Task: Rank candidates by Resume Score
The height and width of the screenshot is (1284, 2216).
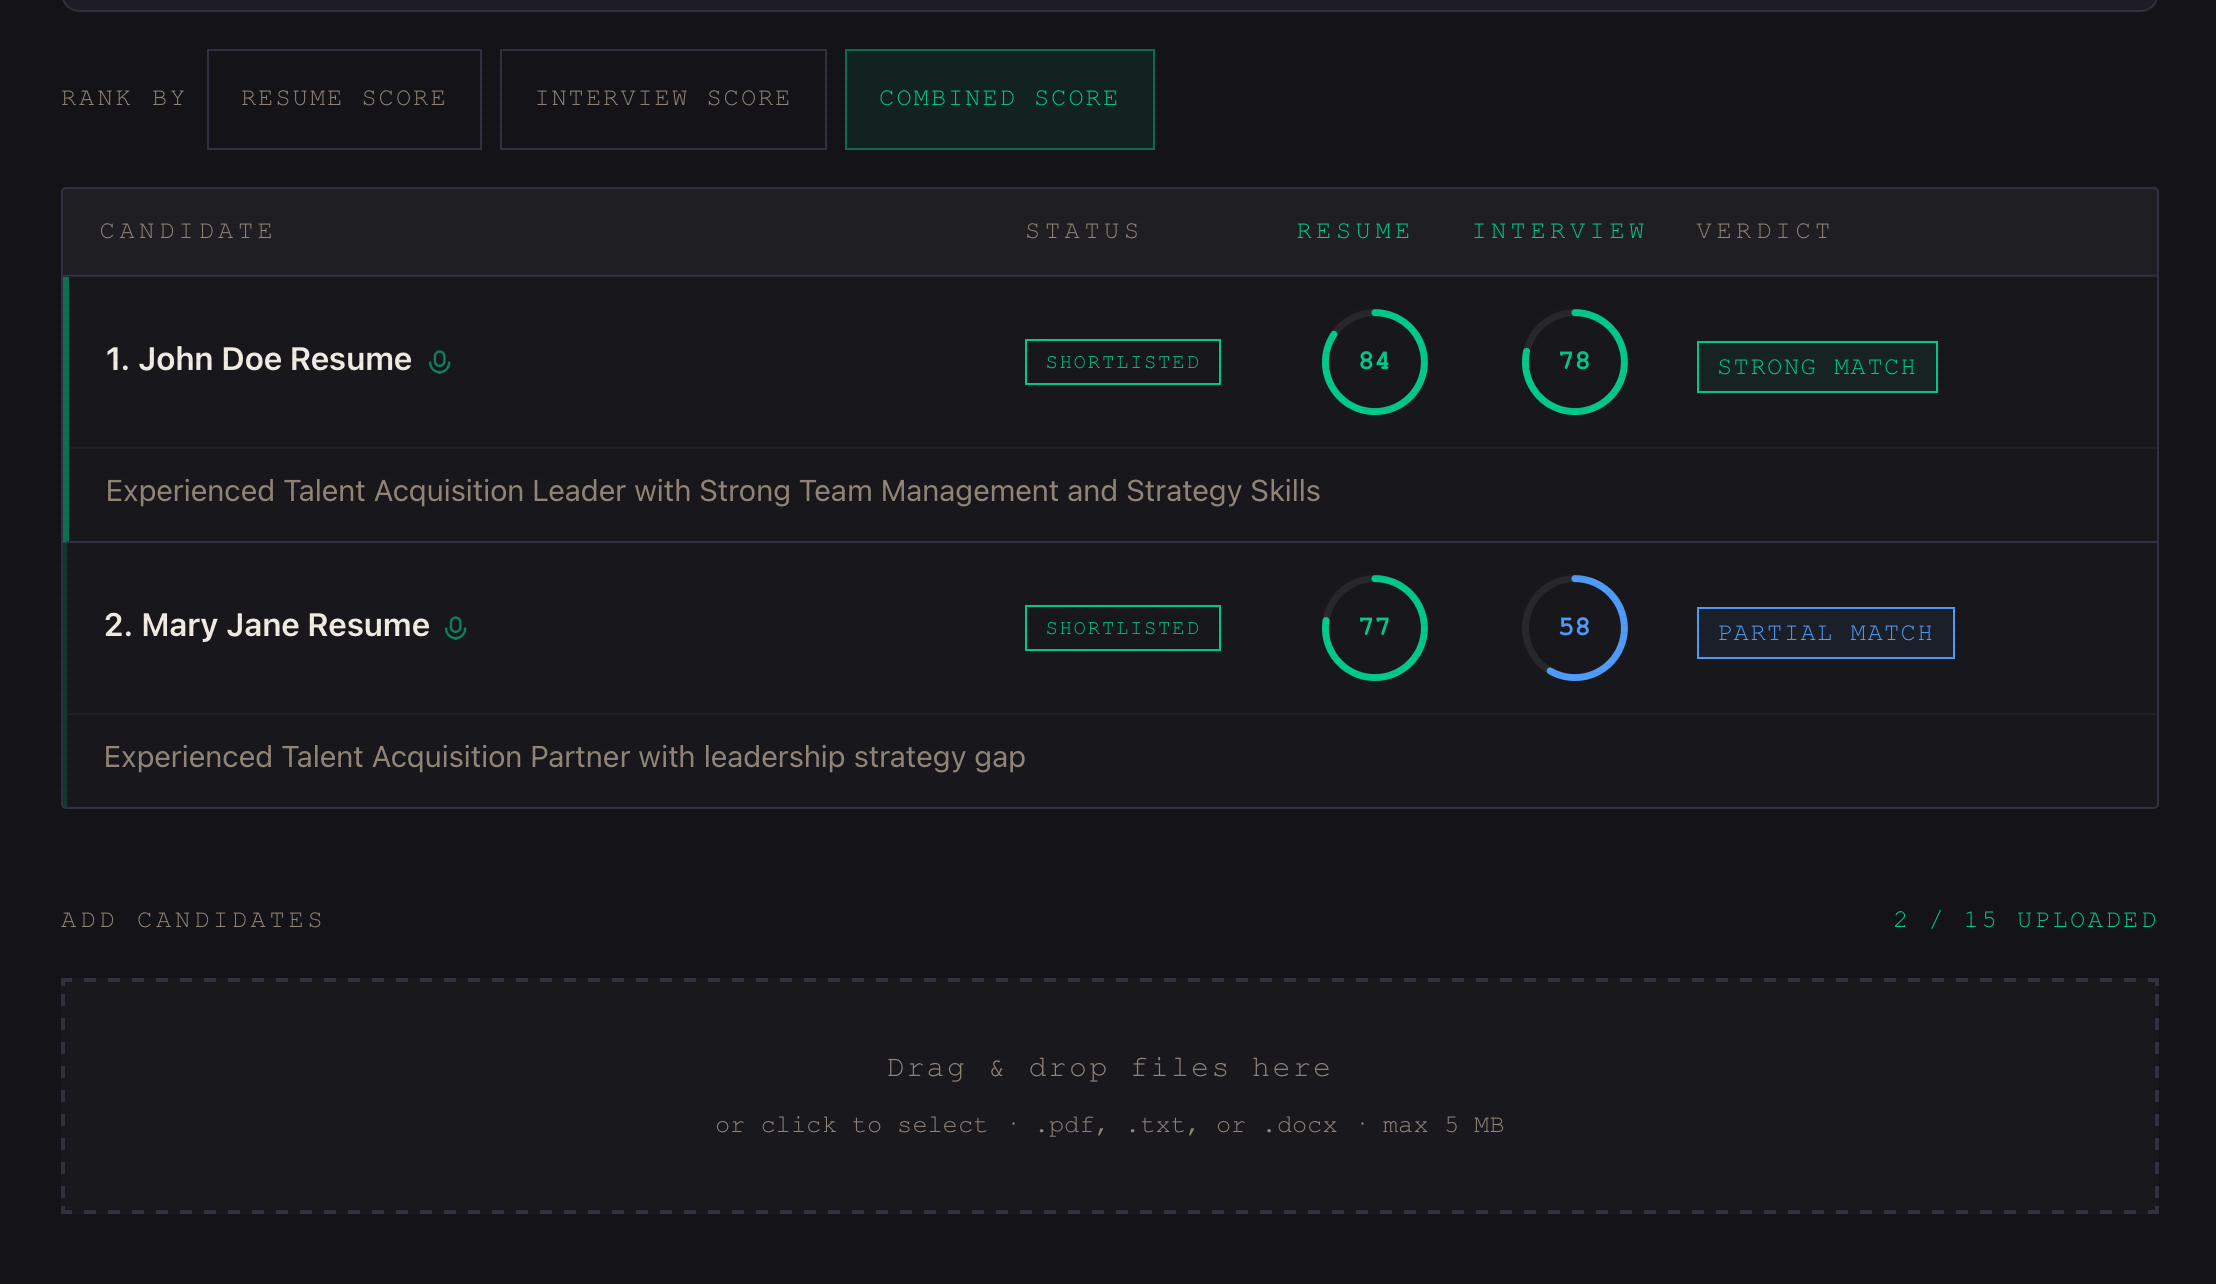Action: (344, 99)
